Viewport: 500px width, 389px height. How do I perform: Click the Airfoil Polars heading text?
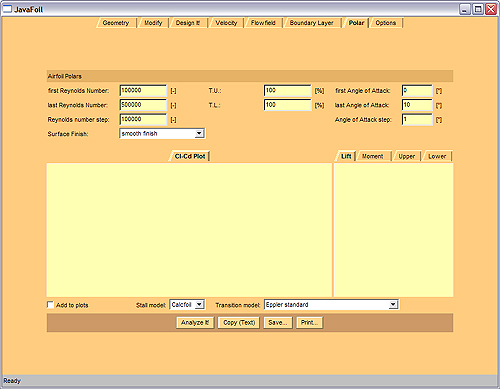[x=65, y=76]
